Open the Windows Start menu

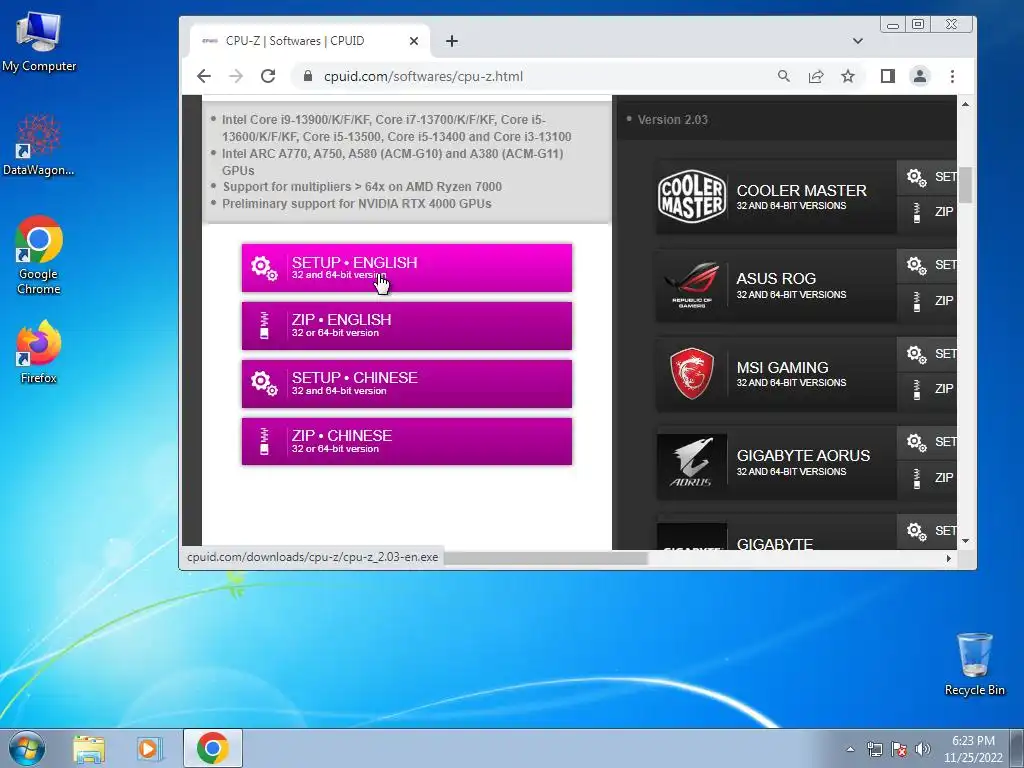point(27,748)
